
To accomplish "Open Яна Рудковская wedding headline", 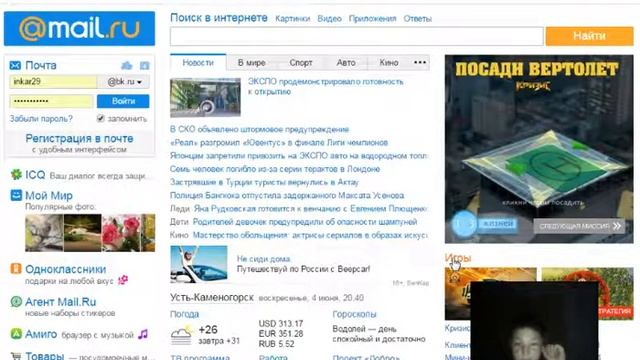I will pos(310,209).
